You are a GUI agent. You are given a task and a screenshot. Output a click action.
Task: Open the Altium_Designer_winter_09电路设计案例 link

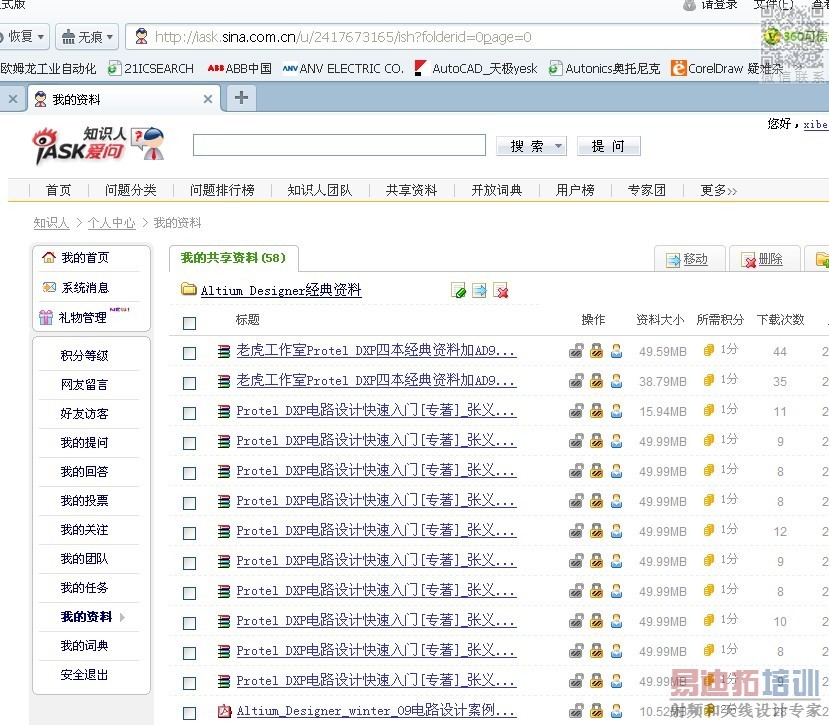pos(376,710)
